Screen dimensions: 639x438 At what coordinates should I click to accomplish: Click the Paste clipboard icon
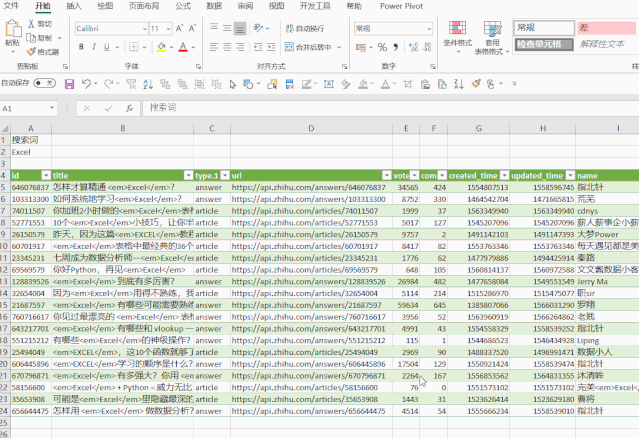click(x=13, y=29)
